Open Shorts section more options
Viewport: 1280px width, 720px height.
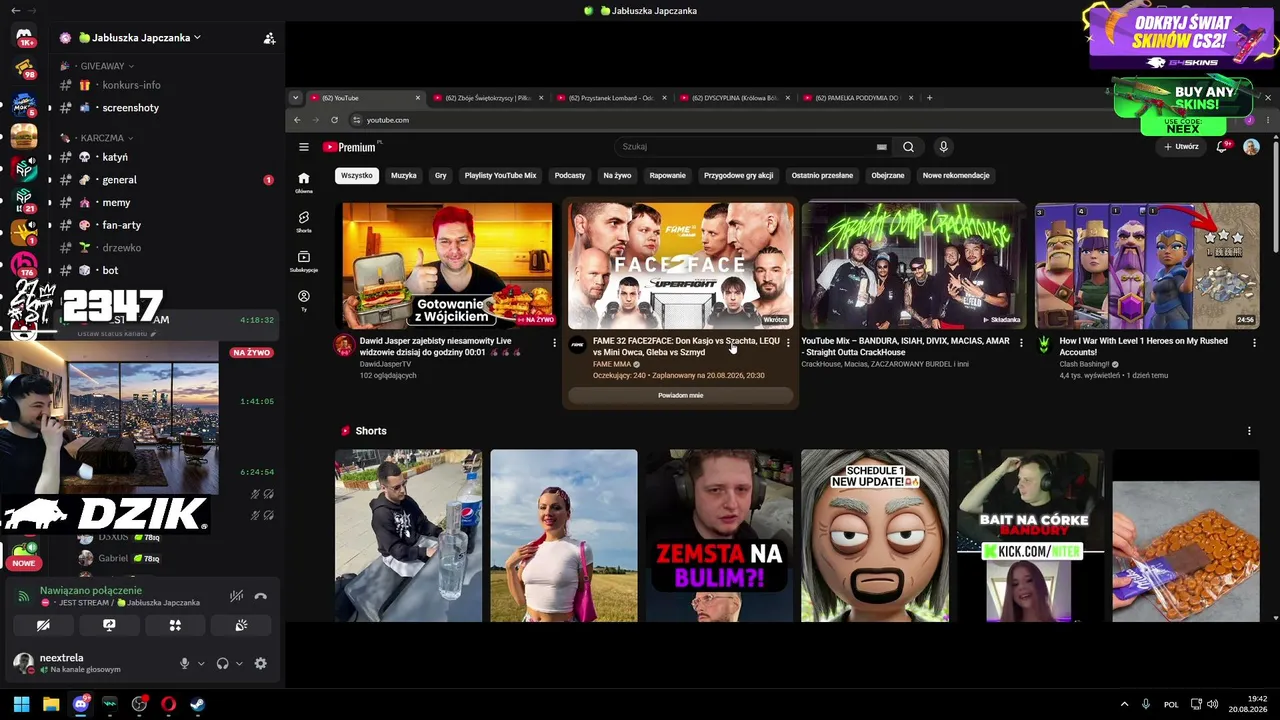[1249, 431]
